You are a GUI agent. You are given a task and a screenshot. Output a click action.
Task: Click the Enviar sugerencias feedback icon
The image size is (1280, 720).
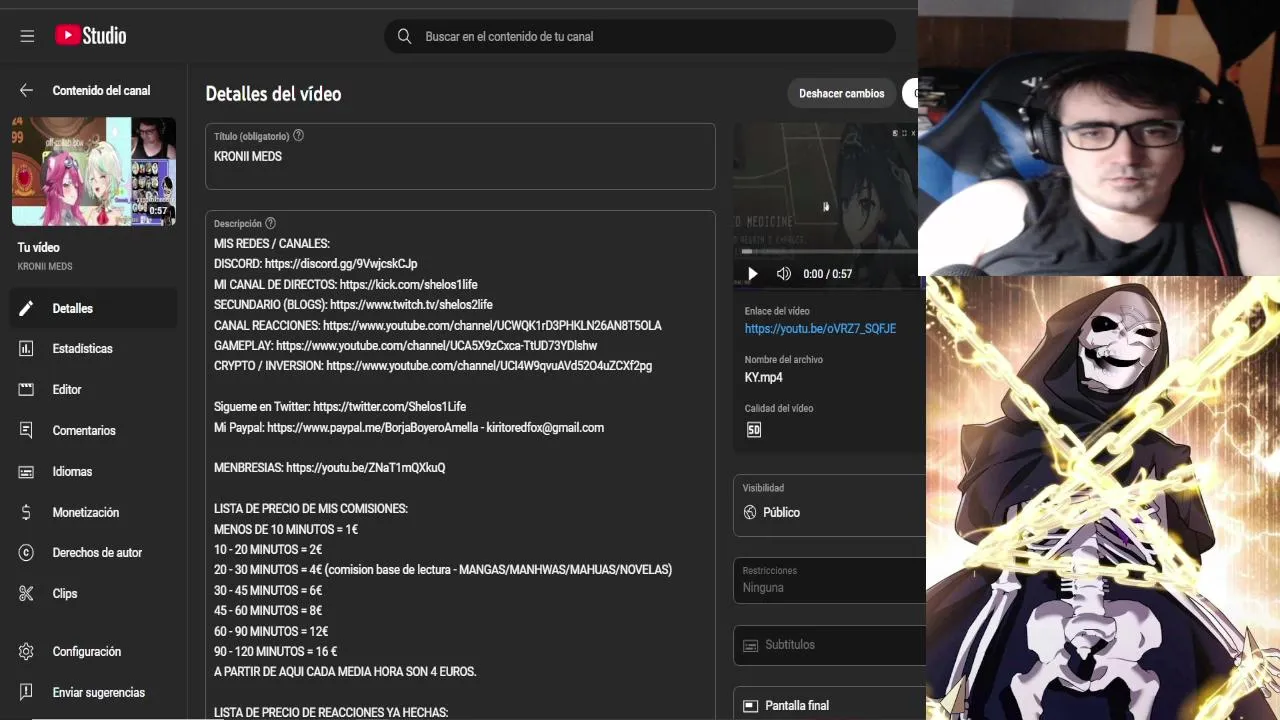[27, 692]
